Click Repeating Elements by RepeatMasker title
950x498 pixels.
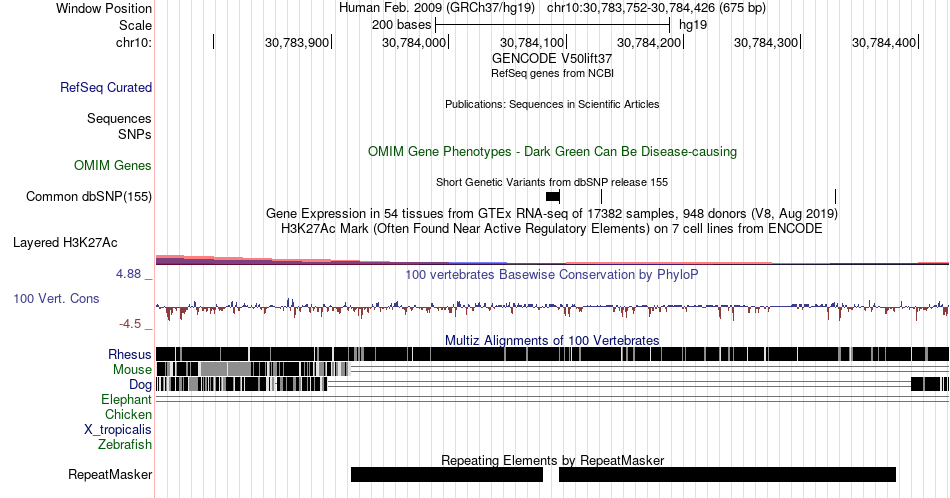(x=552, y=460)
